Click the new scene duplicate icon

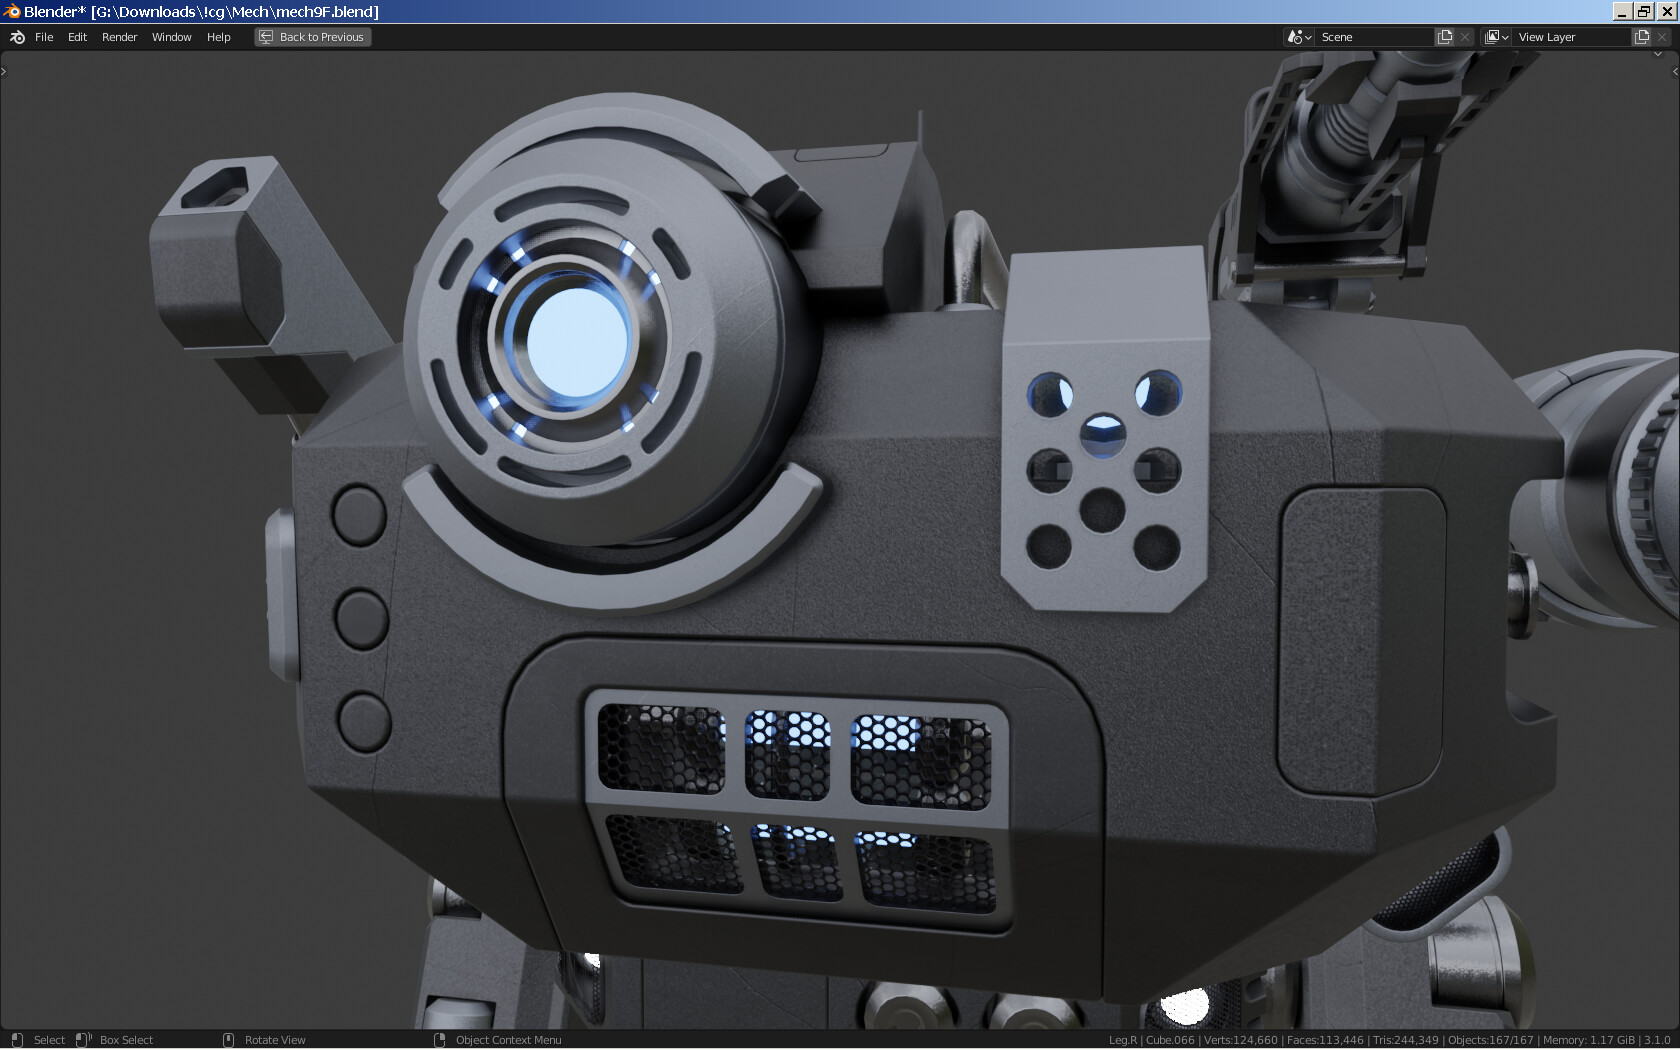tap(1444, 36)
